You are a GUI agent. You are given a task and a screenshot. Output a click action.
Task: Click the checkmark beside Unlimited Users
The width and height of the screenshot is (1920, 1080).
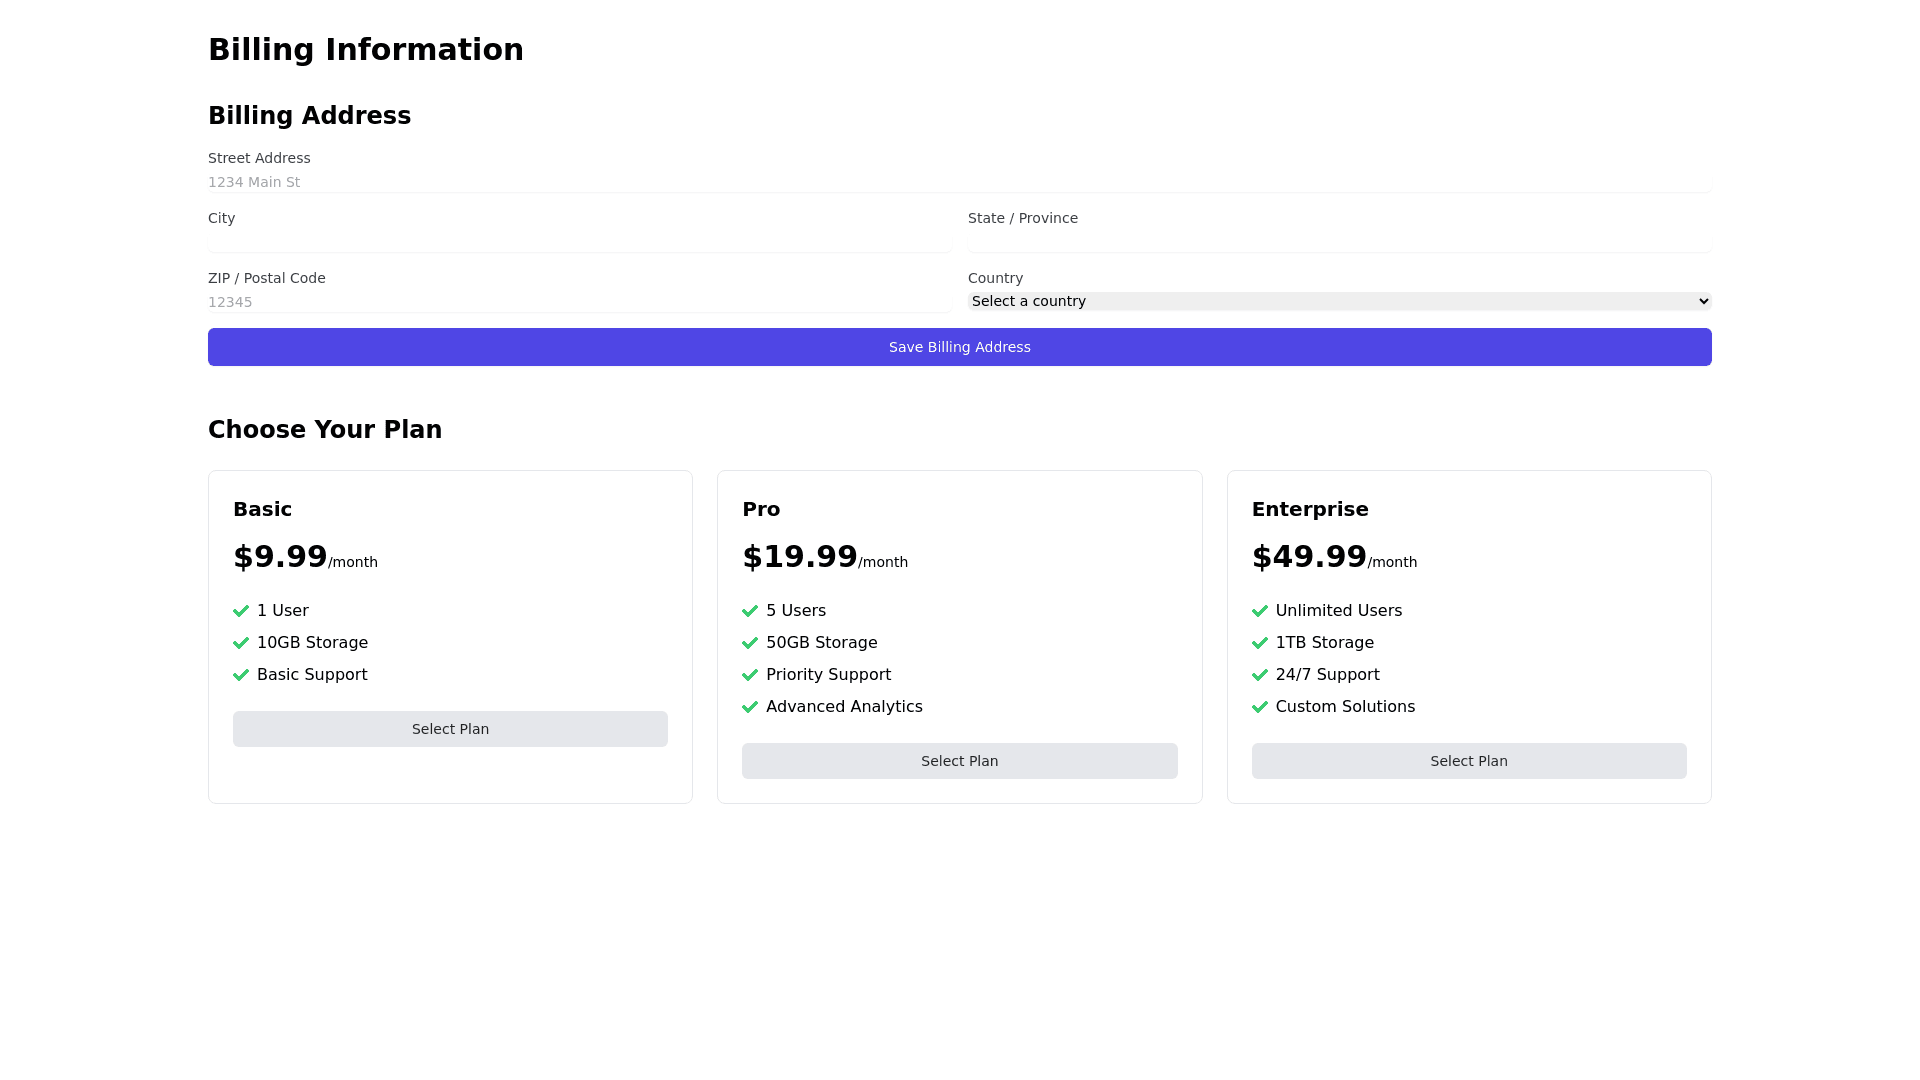1260,611
